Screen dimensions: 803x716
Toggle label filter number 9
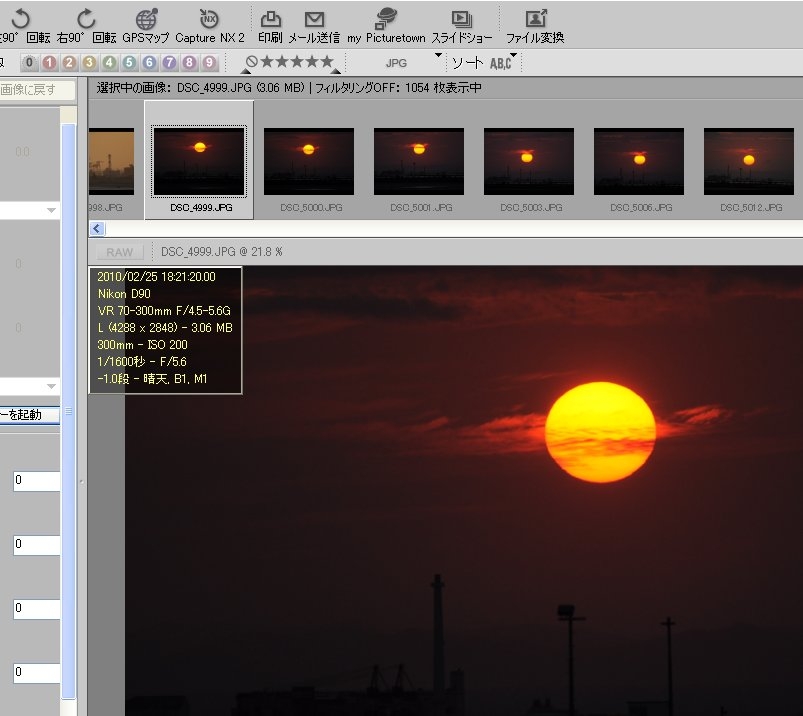tap(209, 63)
